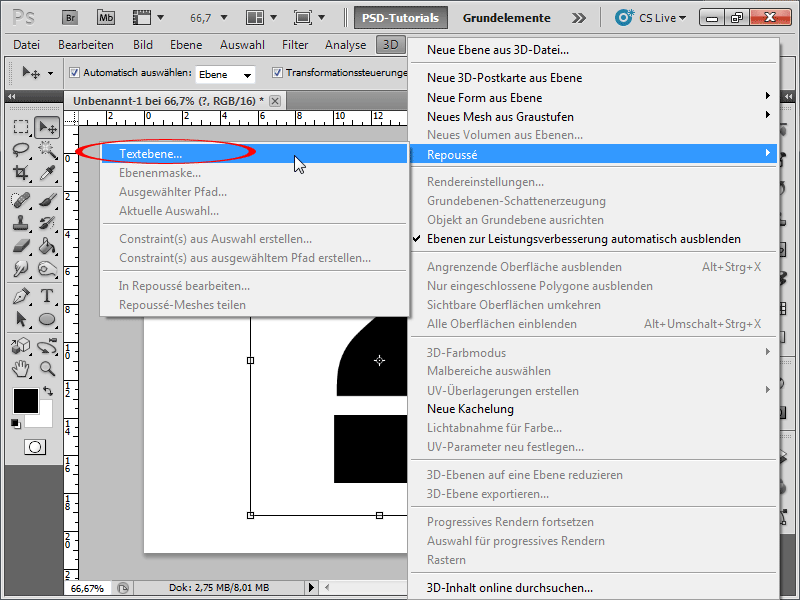
Task: Open the Auswahl menu
Action: click(x=242, y=45)
